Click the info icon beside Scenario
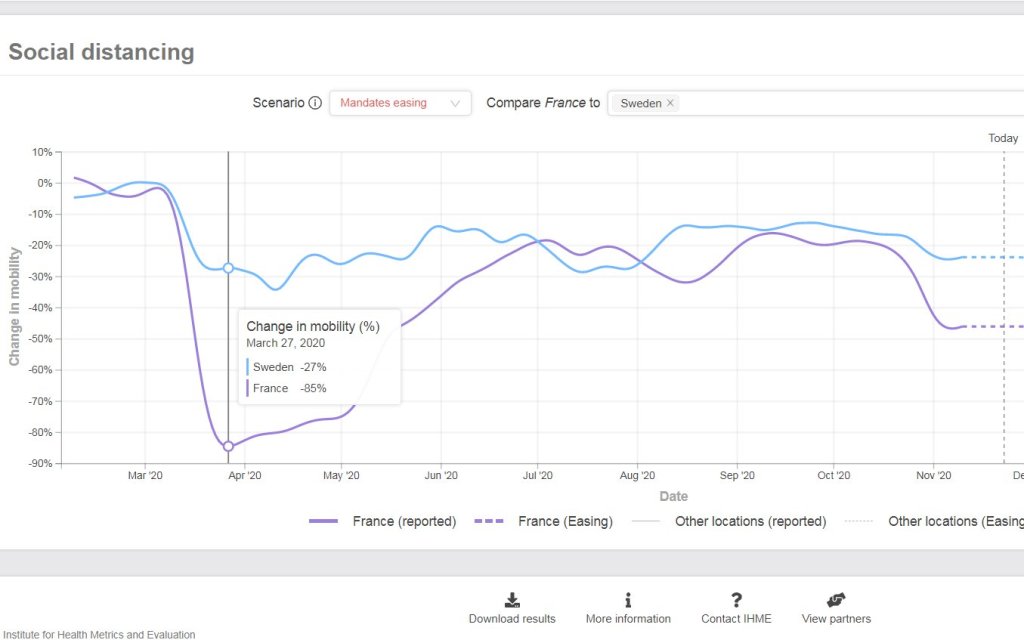 tap(315, 103)
